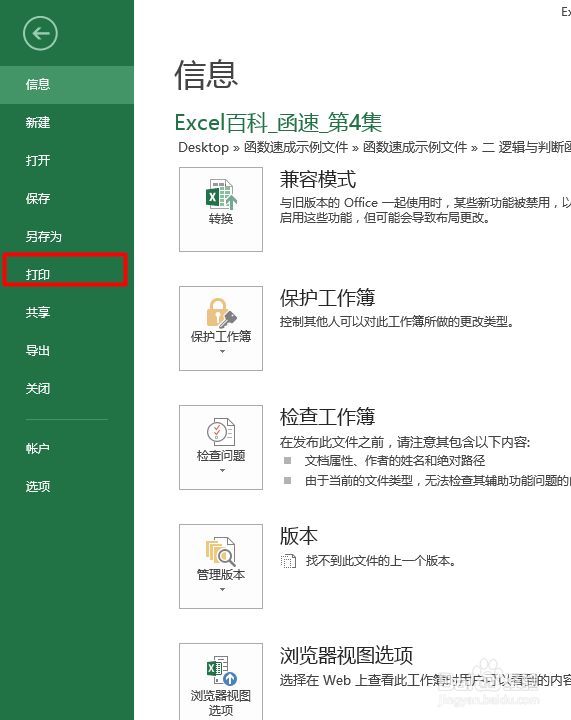Click 关闭 to close the workbook
Screen dimensions: 571x720
click(x=67, y=388)
